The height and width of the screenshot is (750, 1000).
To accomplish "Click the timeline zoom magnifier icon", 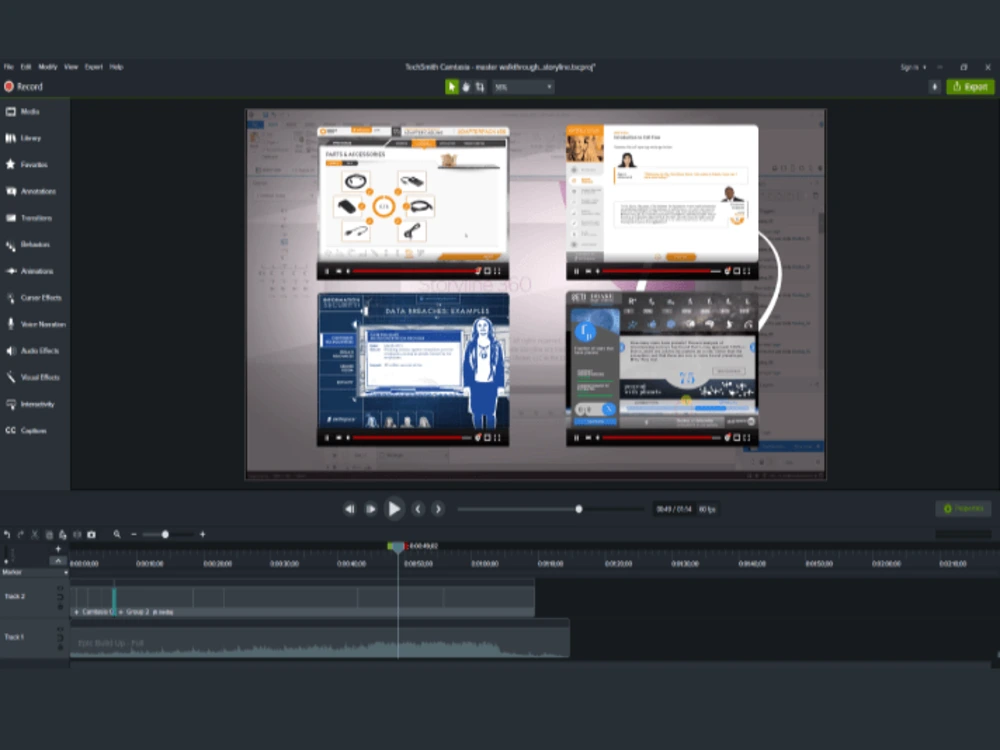I will tap(117, 534).
